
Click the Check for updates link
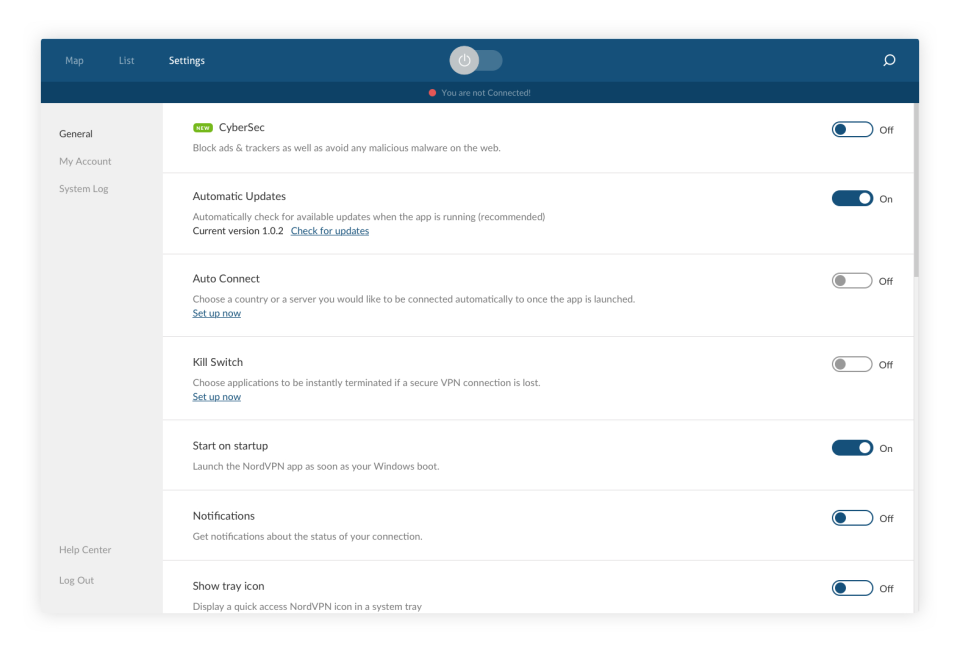click(330, 230)
